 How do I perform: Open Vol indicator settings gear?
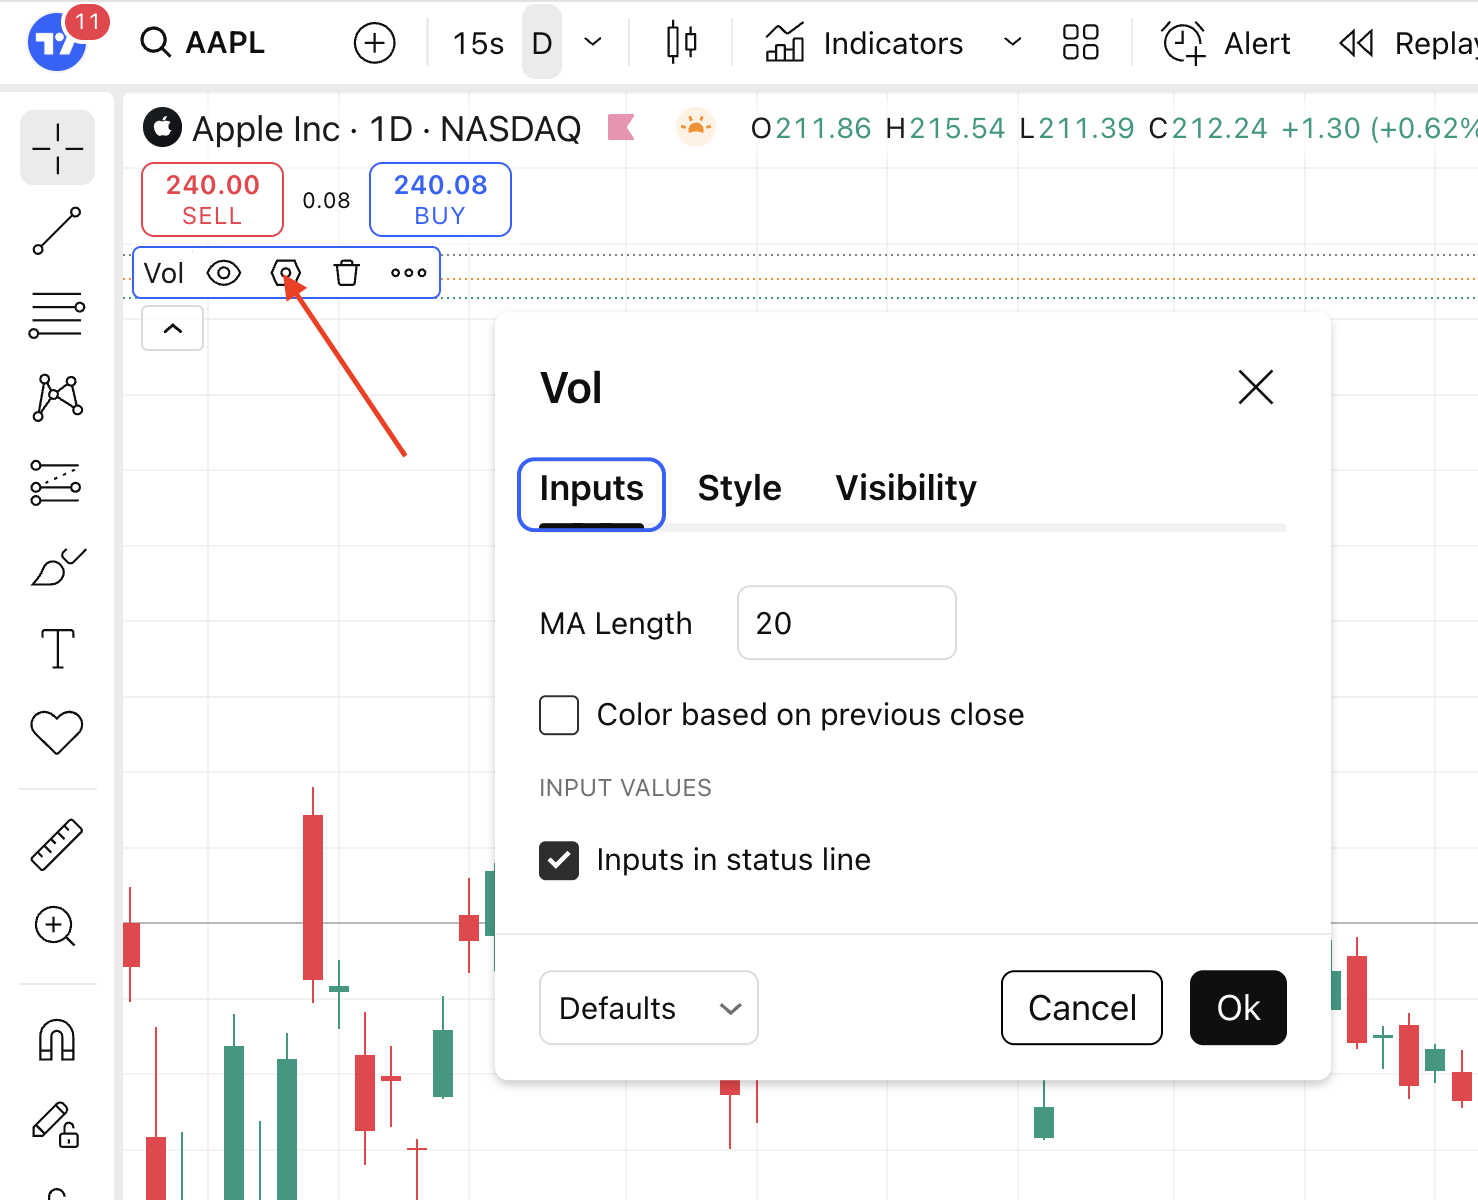tap(286, 273)
